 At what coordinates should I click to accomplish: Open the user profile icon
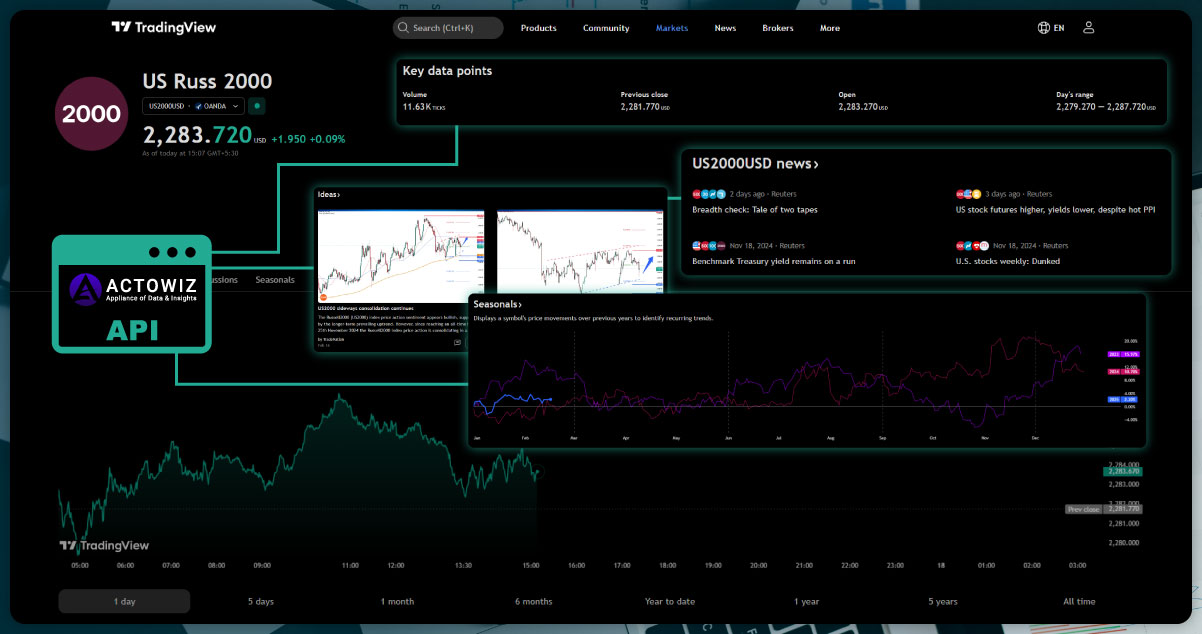pyautogui.click(x=1089, y=28)
